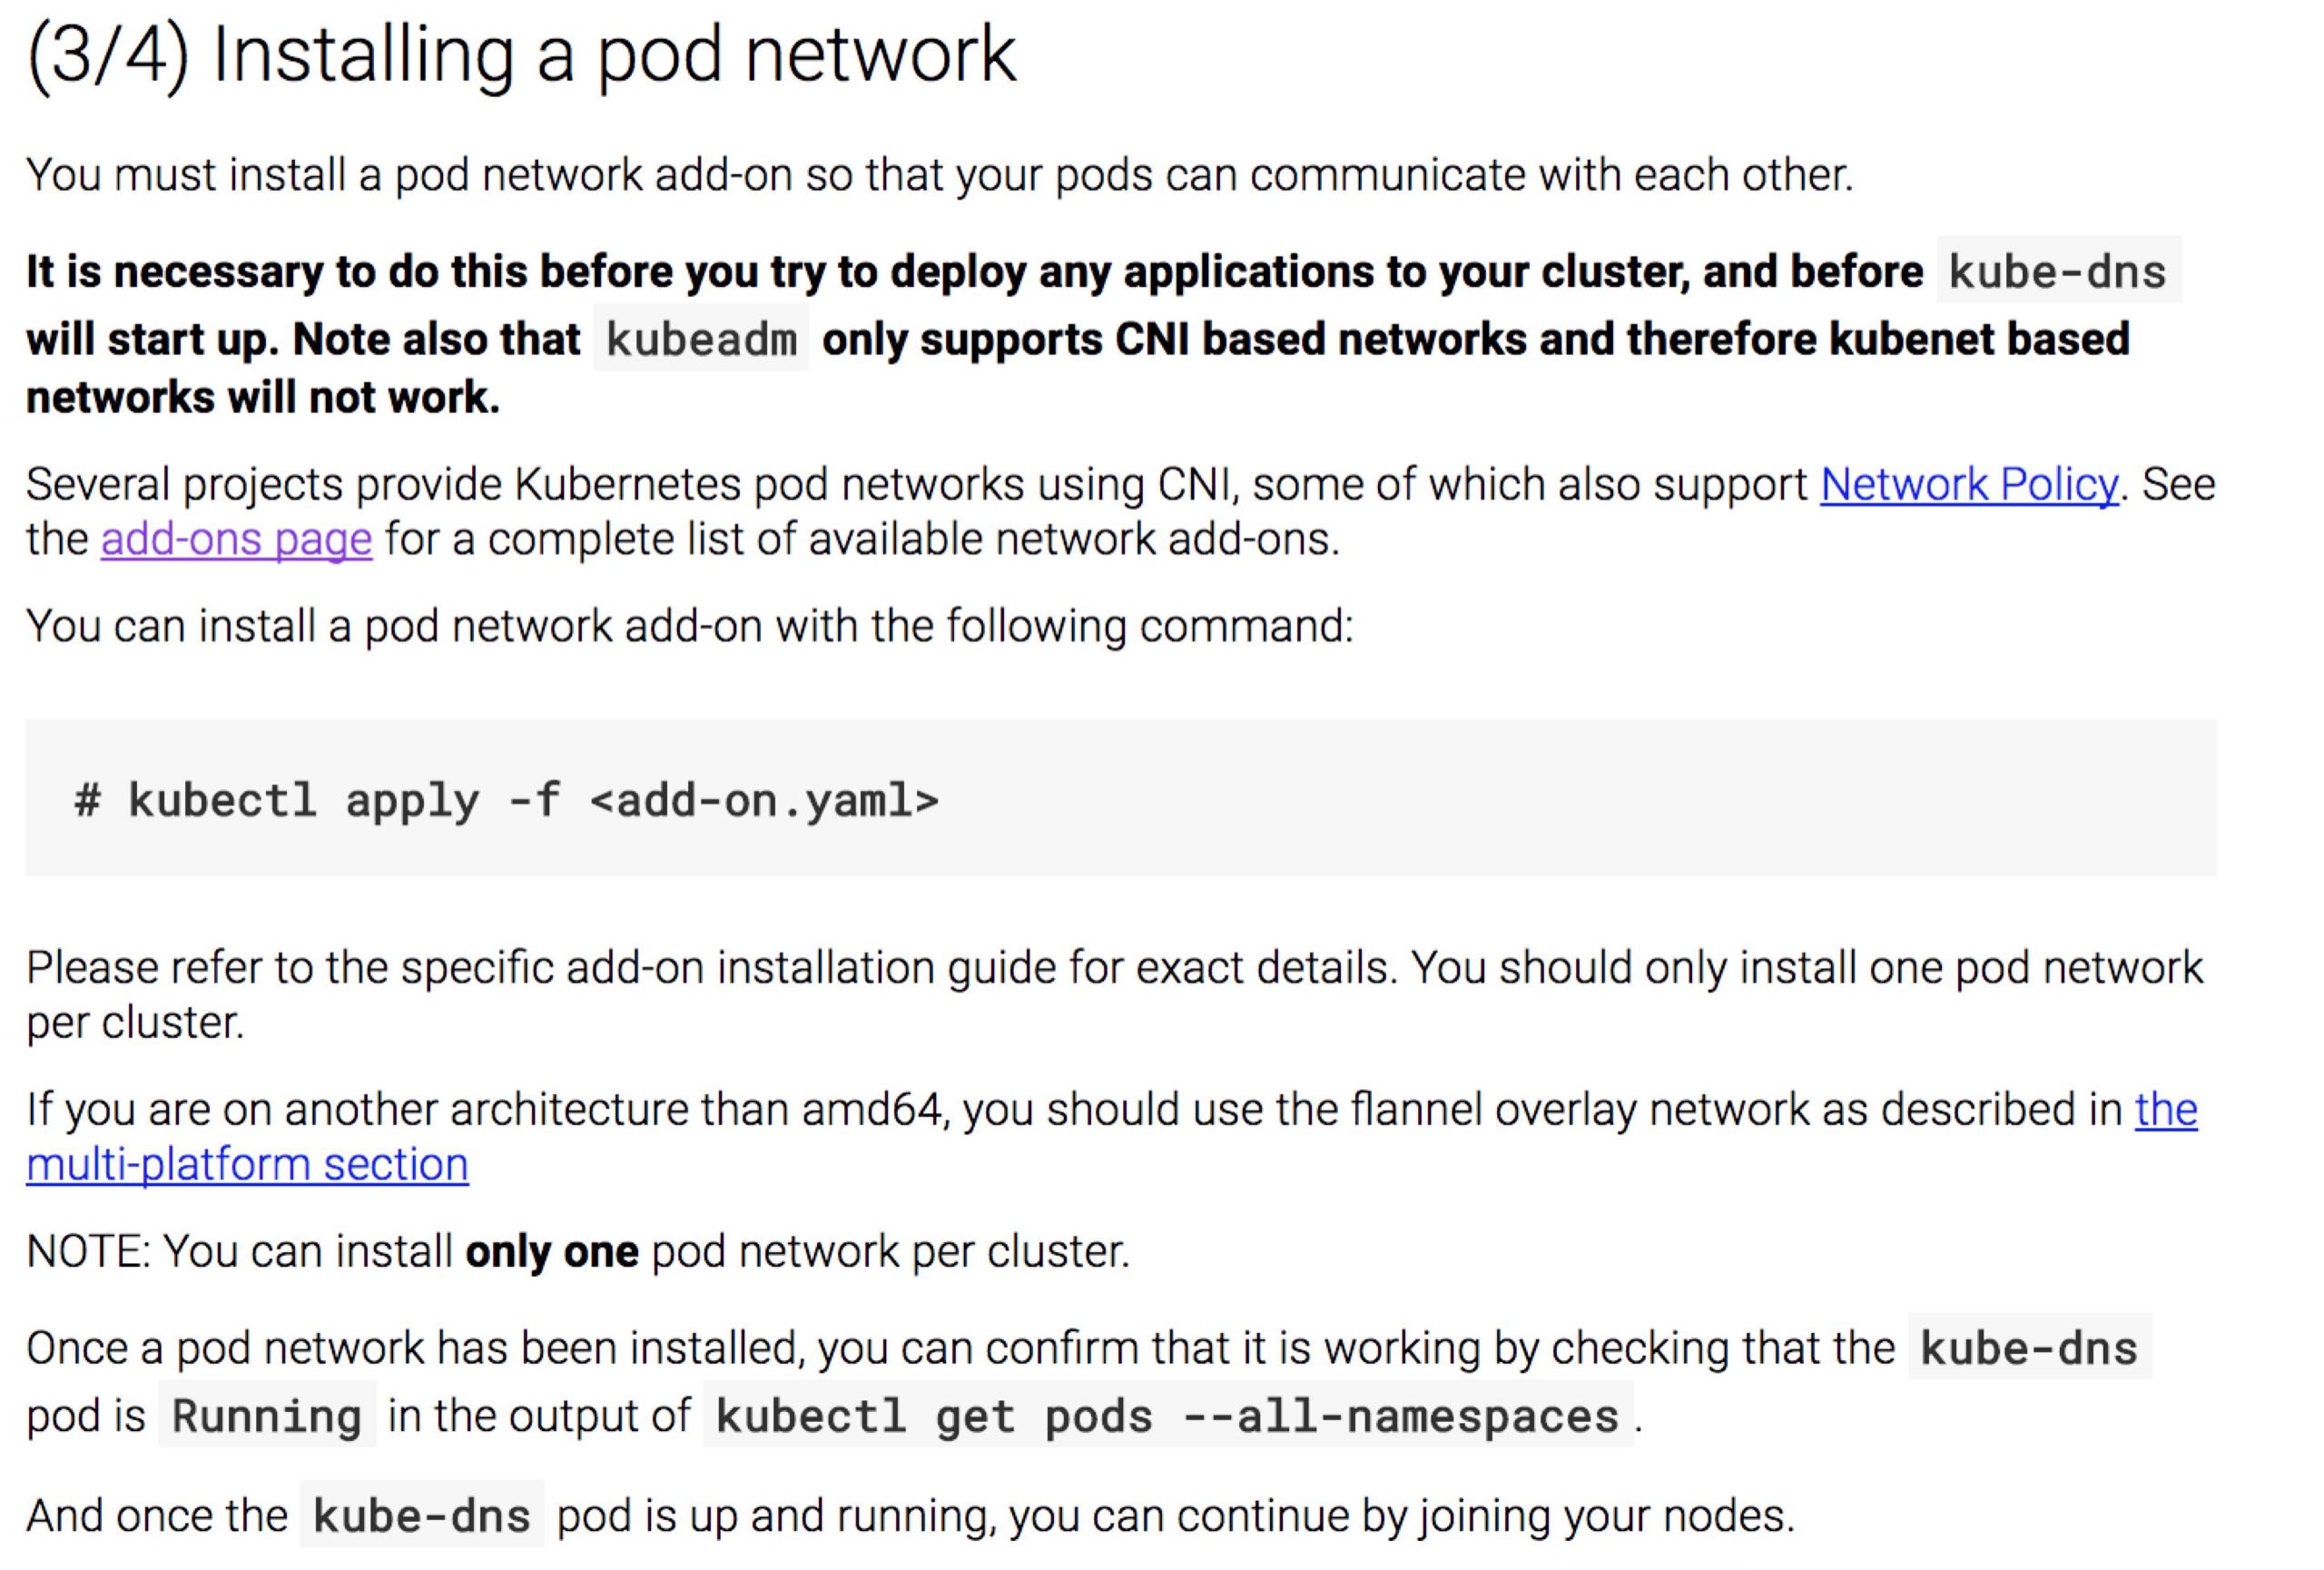
Task: Click kube-dns code after "And once the"
Action: pyautogui.click(x=421, y=1516)
